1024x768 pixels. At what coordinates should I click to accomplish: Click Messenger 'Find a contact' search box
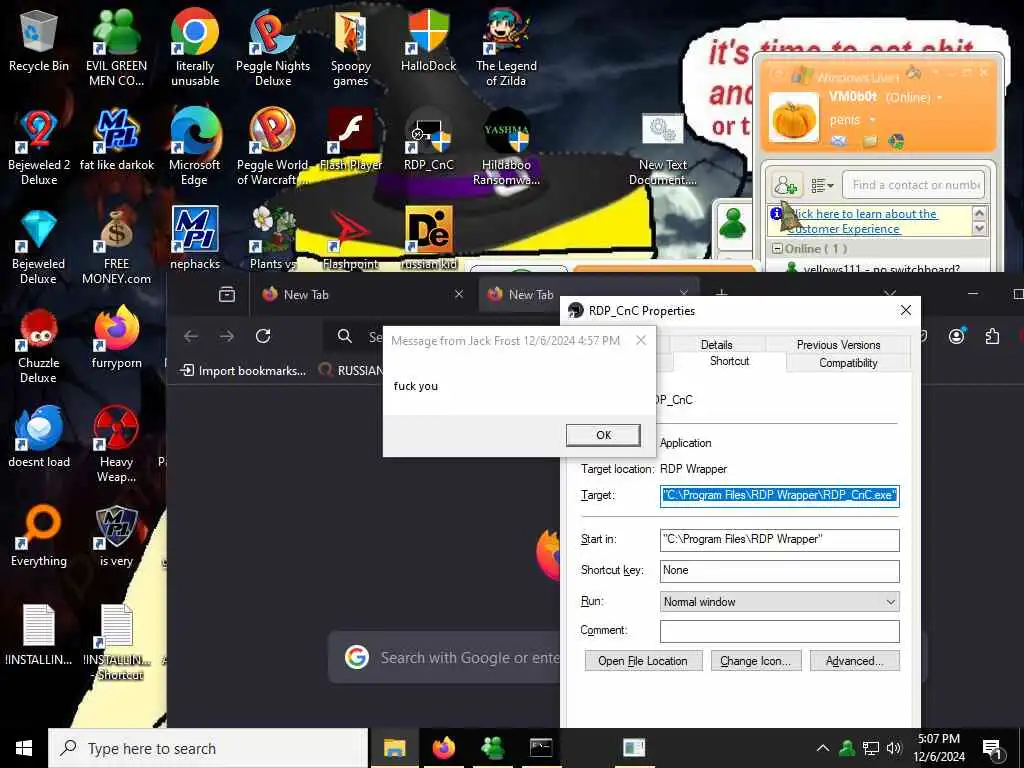tap(913, 185)
